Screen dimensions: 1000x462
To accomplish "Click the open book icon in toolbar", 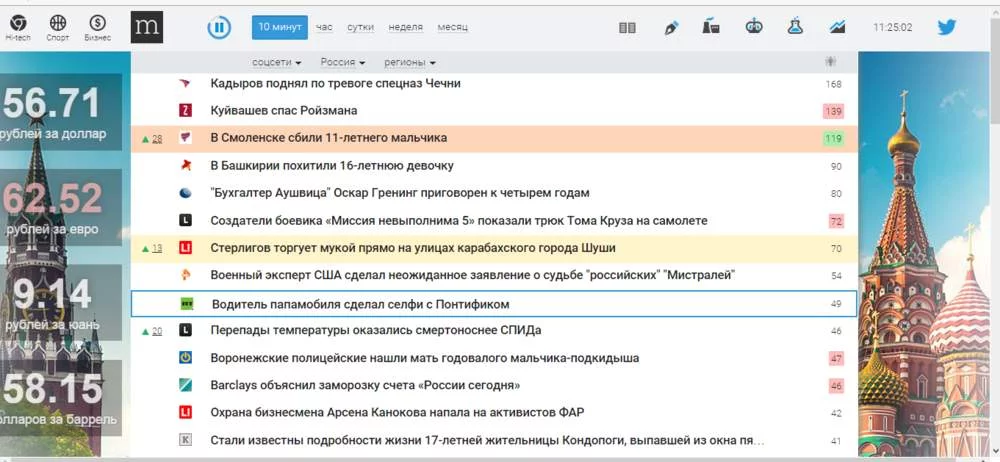I will point(627,28).
